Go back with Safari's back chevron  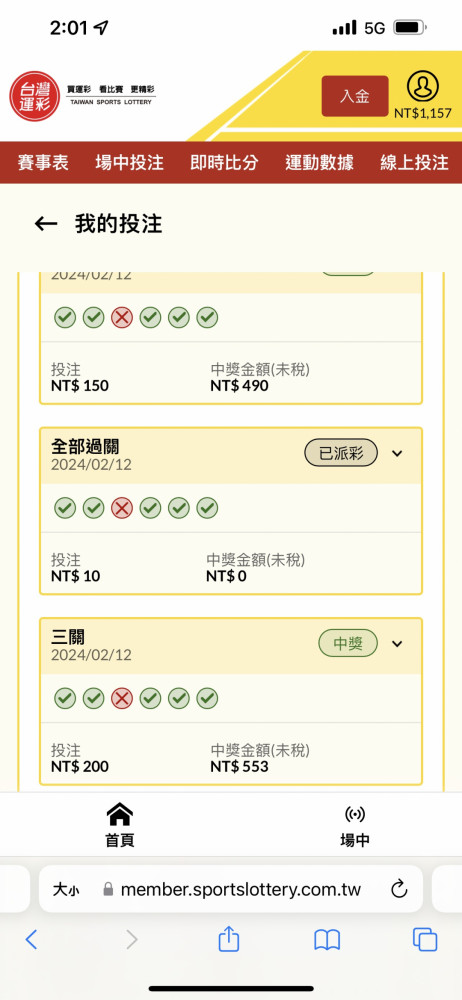point(31,939)
